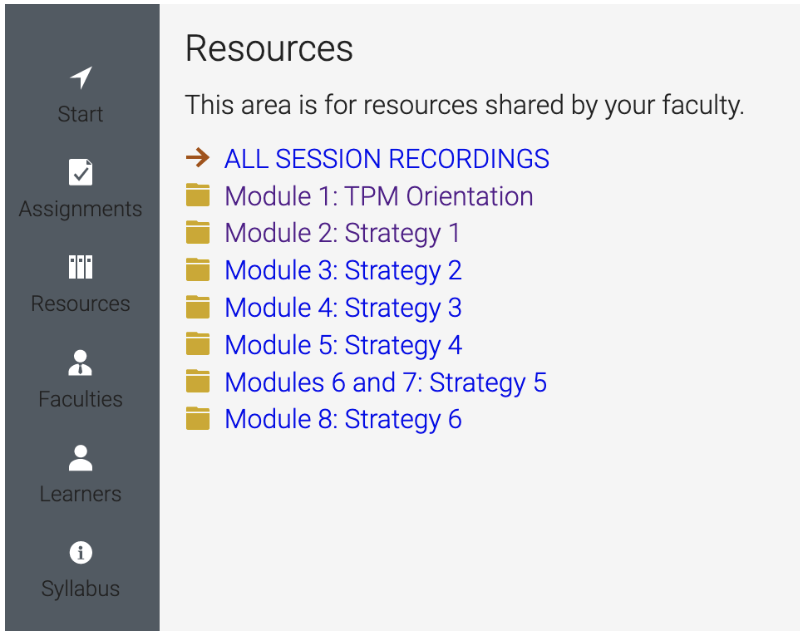Image resolution: width=800 pixels, height=636 pixels.
Task: Open the Assignments checkmark document icon
Action: tap(81, 172)
